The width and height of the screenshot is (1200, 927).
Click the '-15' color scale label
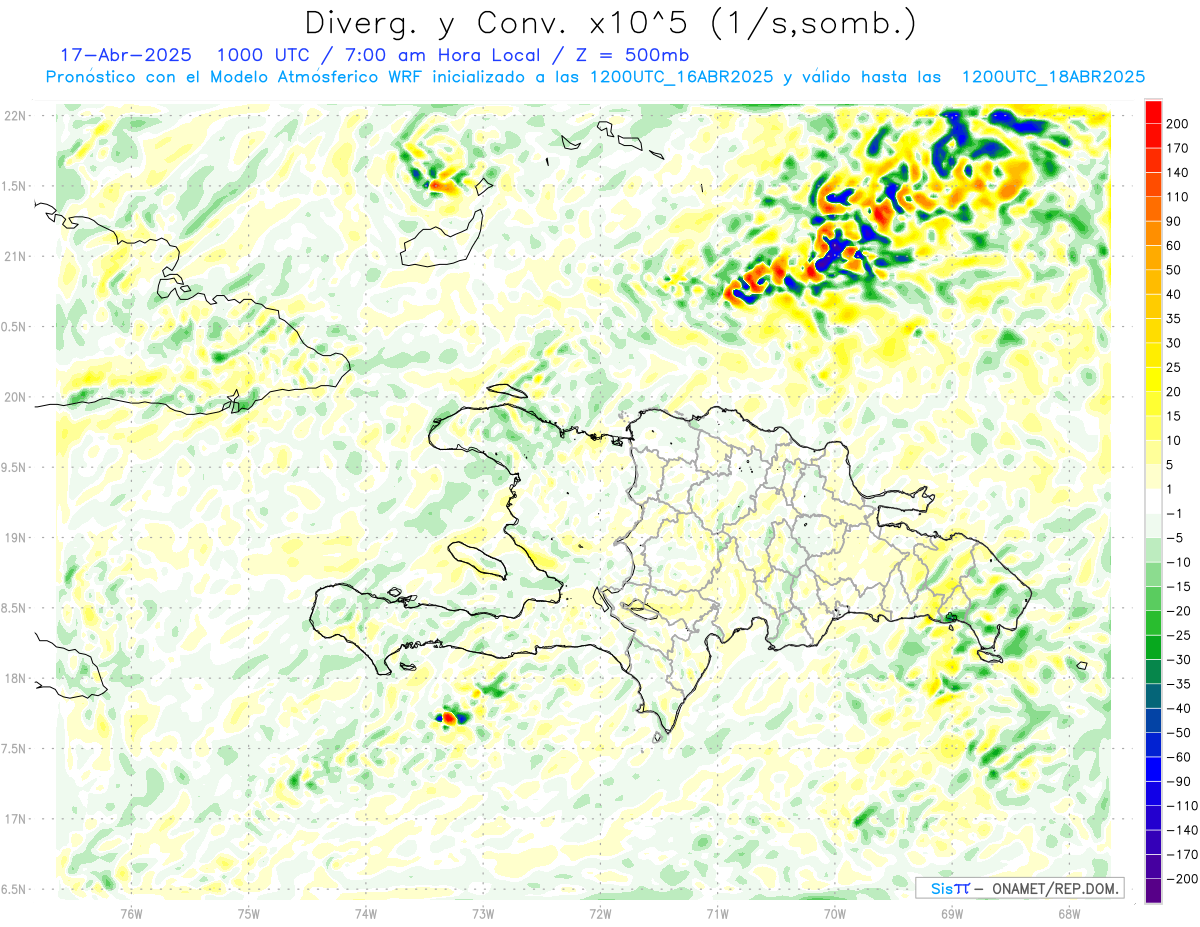[1176, 587]
